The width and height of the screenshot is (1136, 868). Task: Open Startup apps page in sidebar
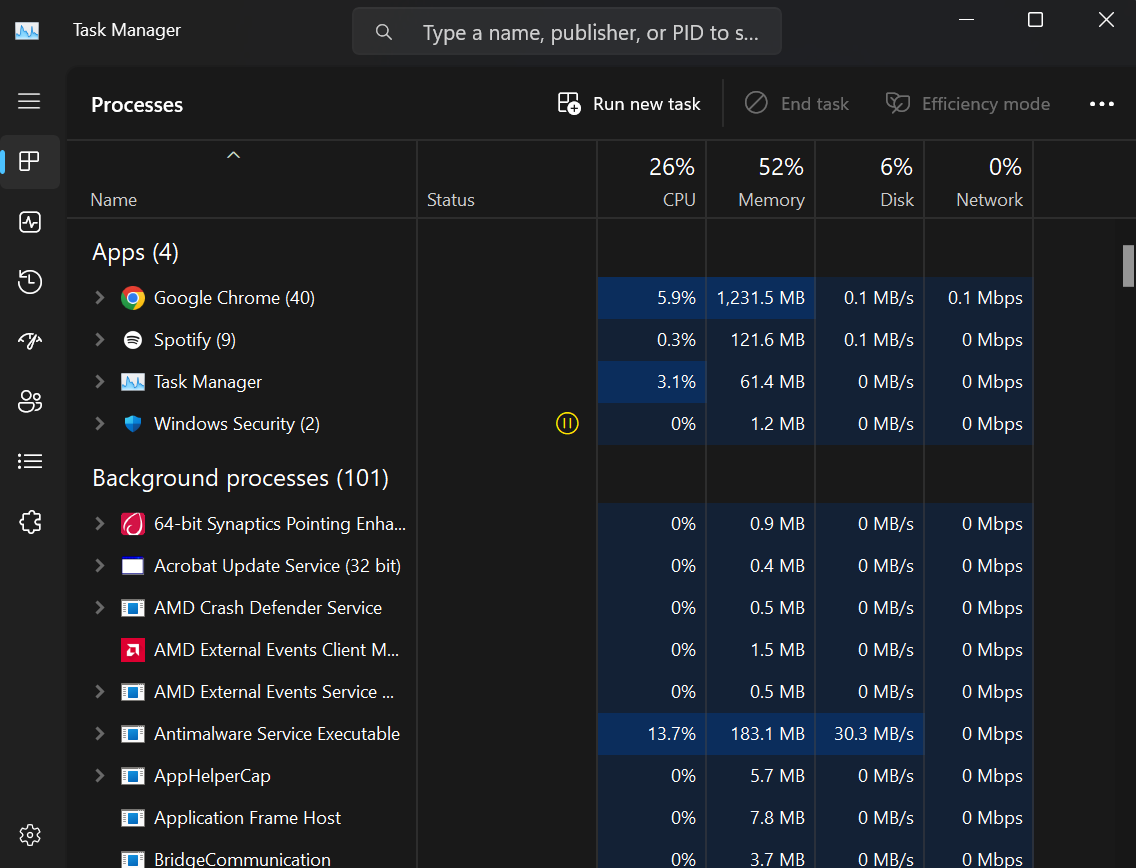[30, 342]
